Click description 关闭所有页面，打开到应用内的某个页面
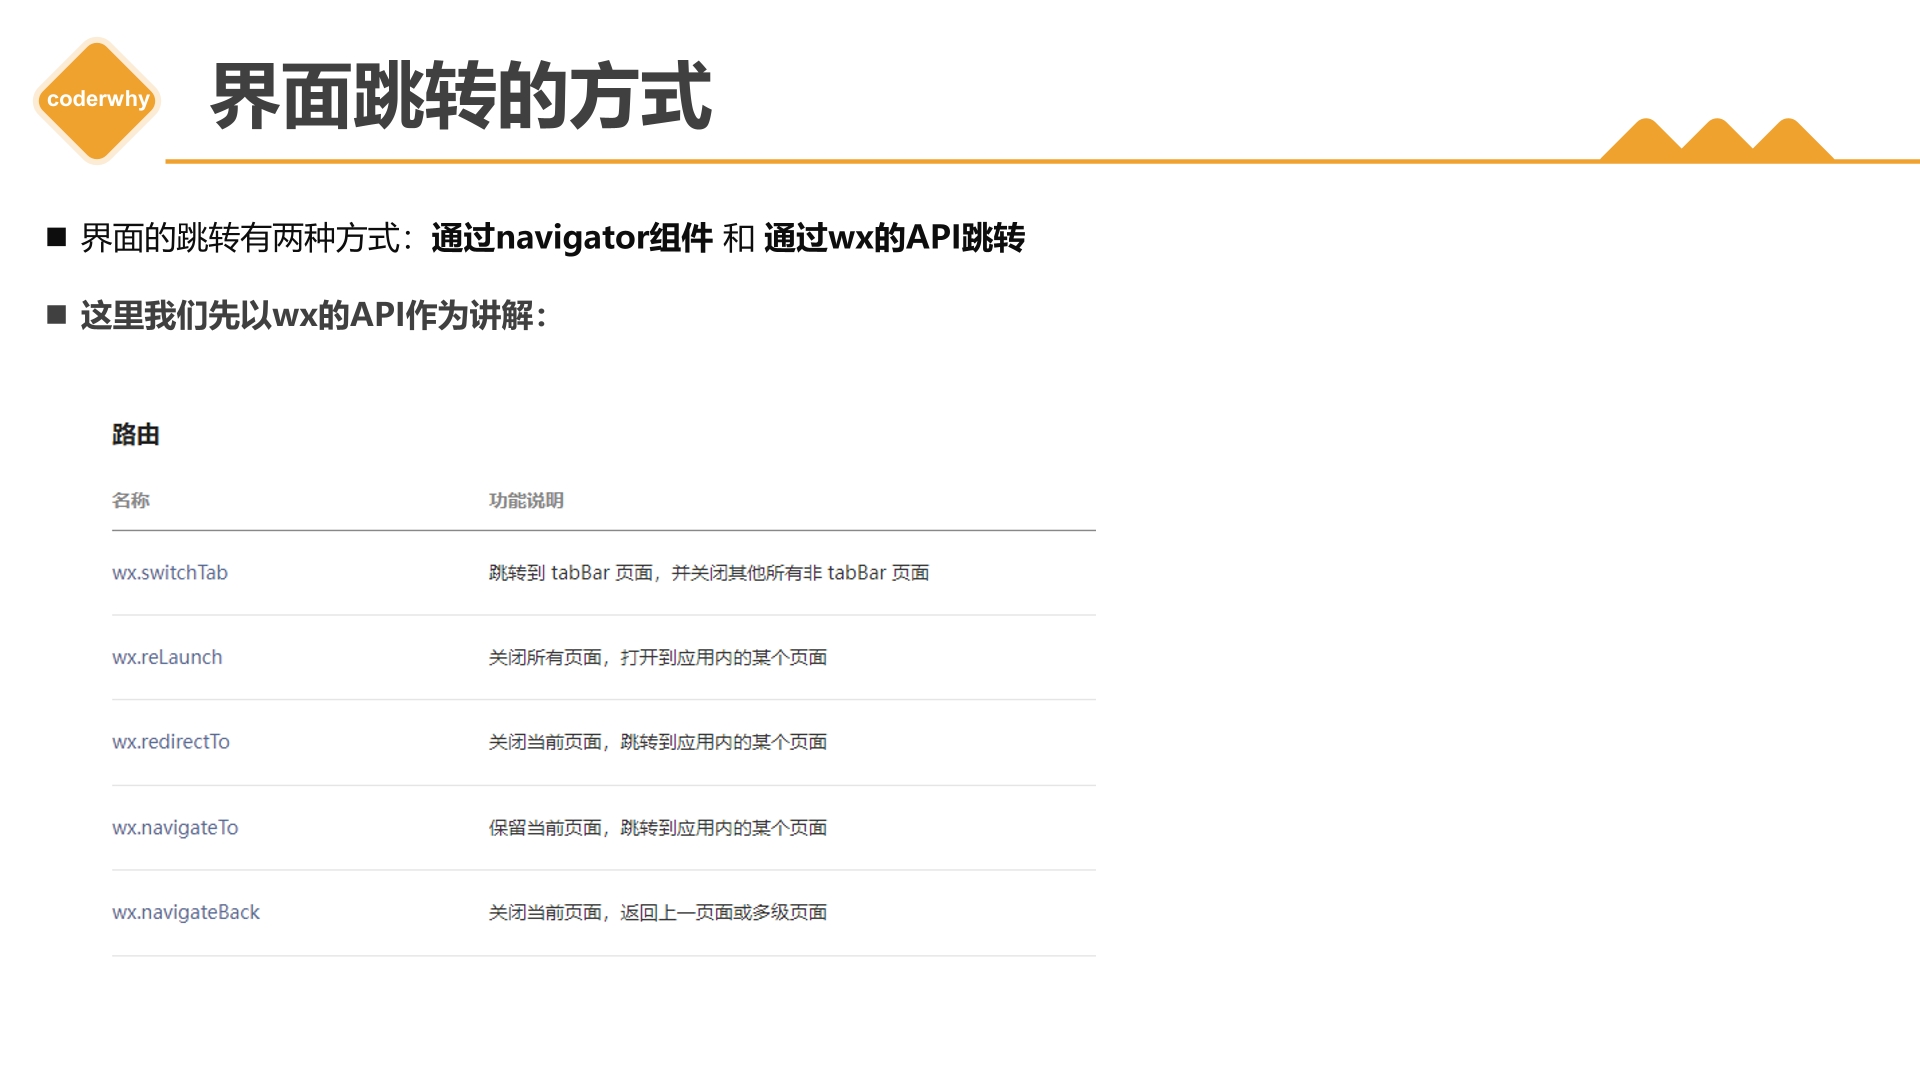The image size is (1920, 1080). coord(658,657)
